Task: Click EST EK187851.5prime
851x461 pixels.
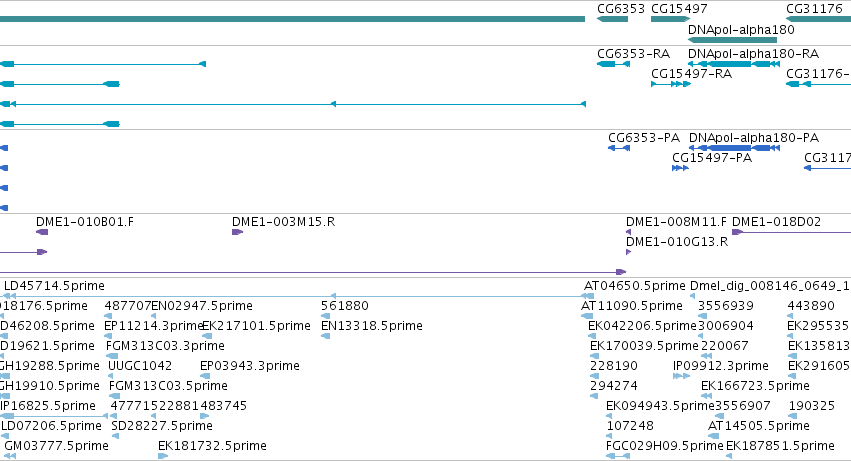Action: pyautogui.click(x=780, y=446)
